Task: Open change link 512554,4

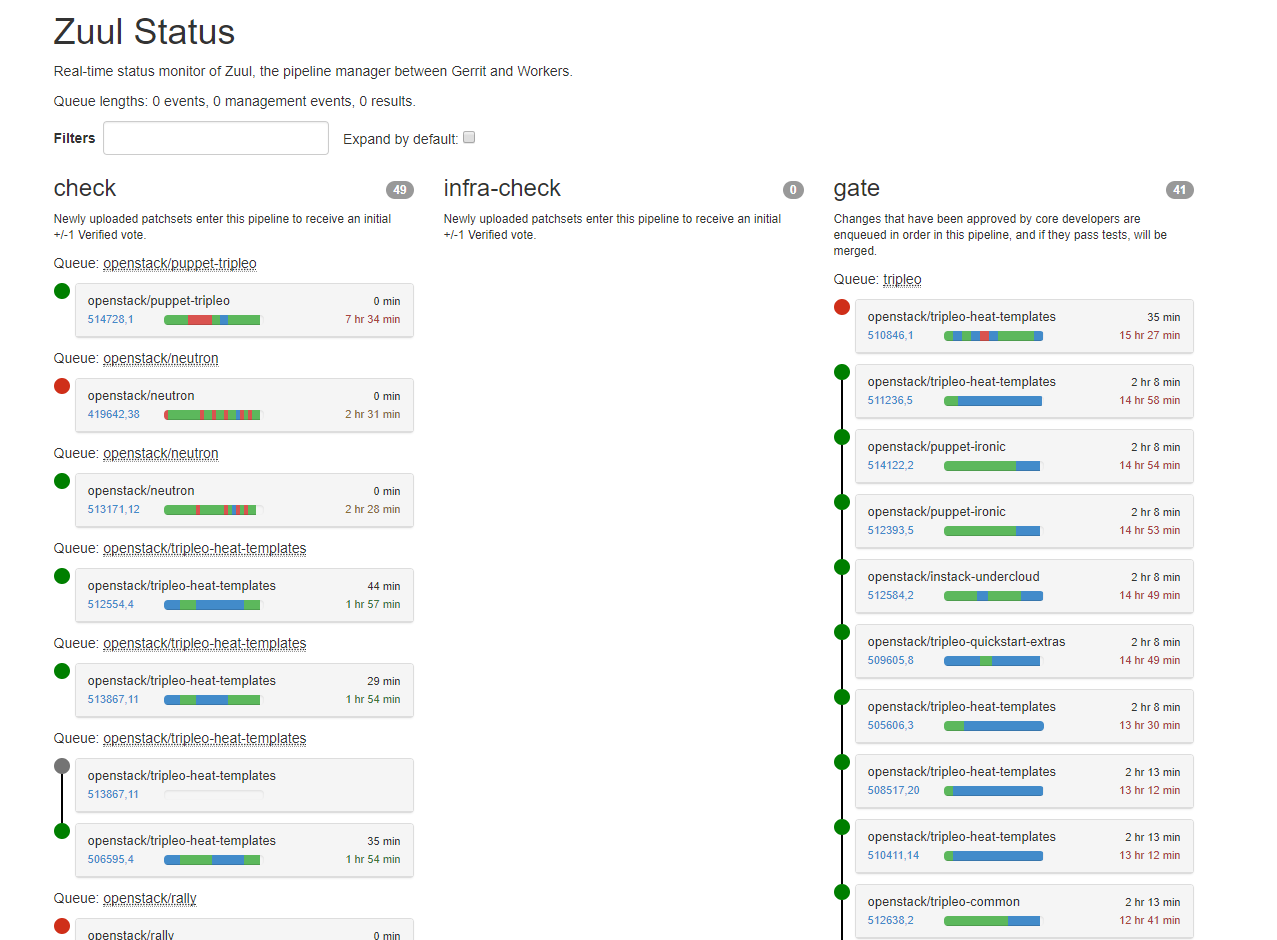Action: point(110,604)
